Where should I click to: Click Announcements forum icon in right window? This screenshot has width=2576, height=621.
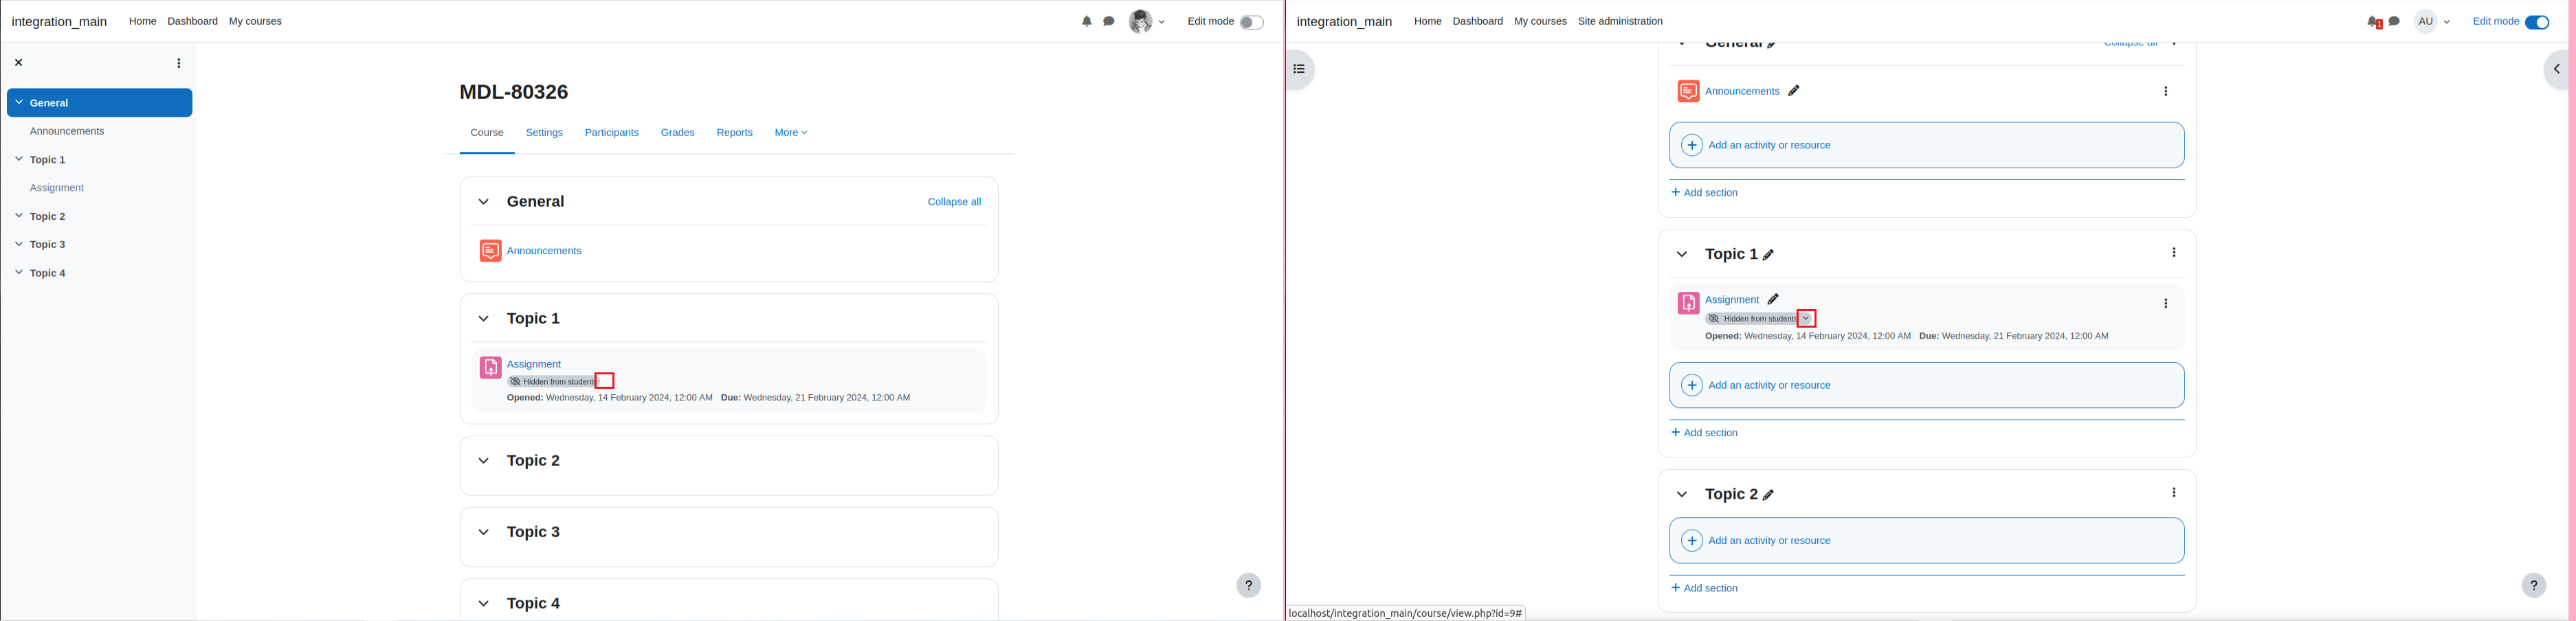(1688, 91)
